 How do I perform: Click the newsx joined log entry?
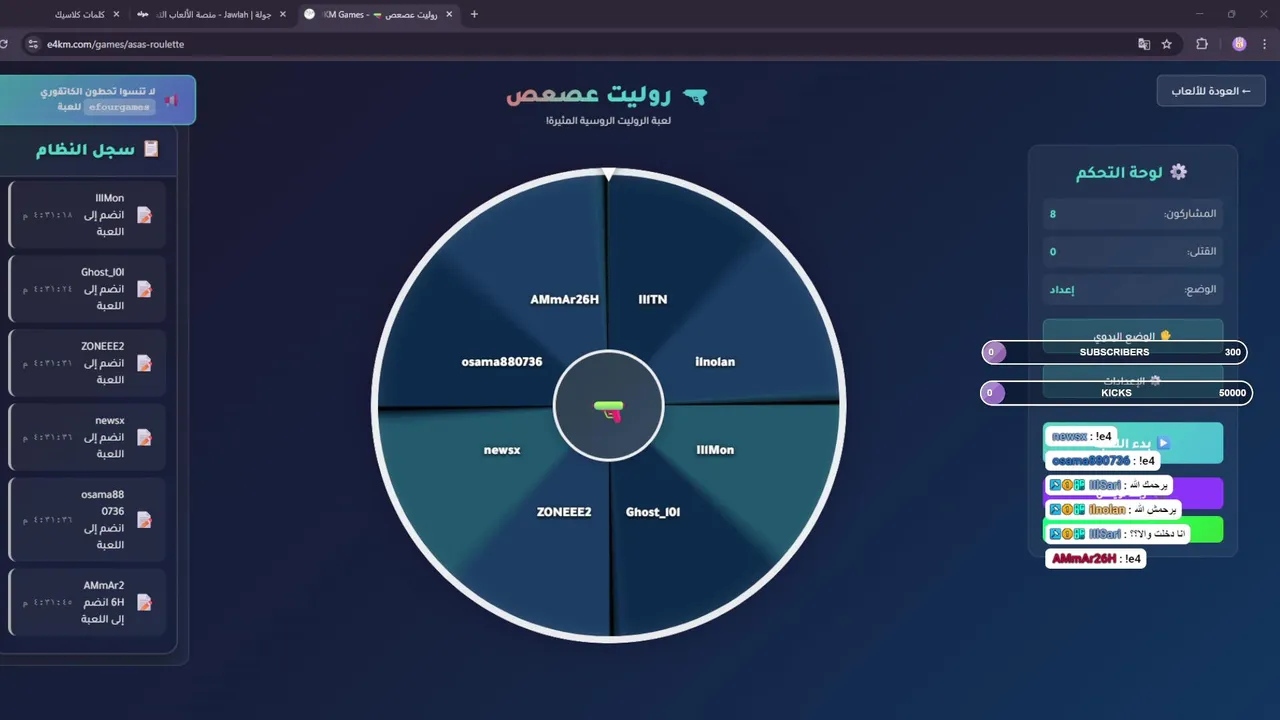coord(87,437)
